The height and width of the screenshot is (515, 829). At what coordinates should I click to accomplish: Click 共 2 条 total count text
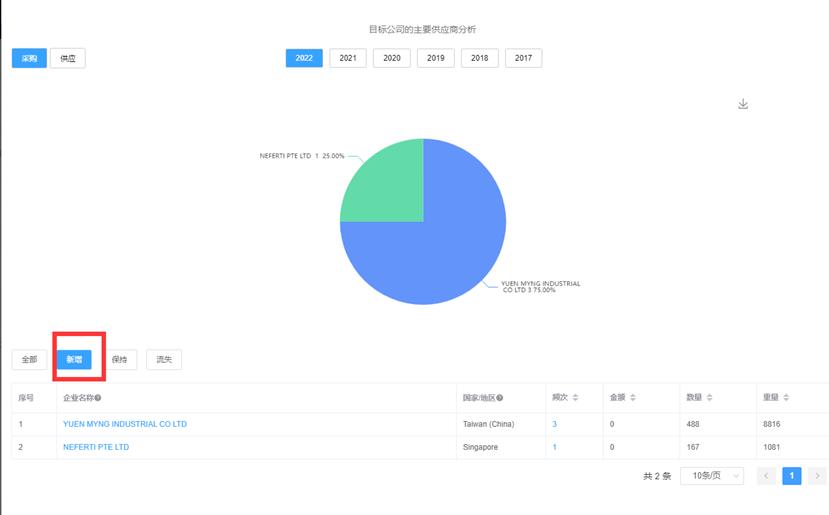point(657,476)
